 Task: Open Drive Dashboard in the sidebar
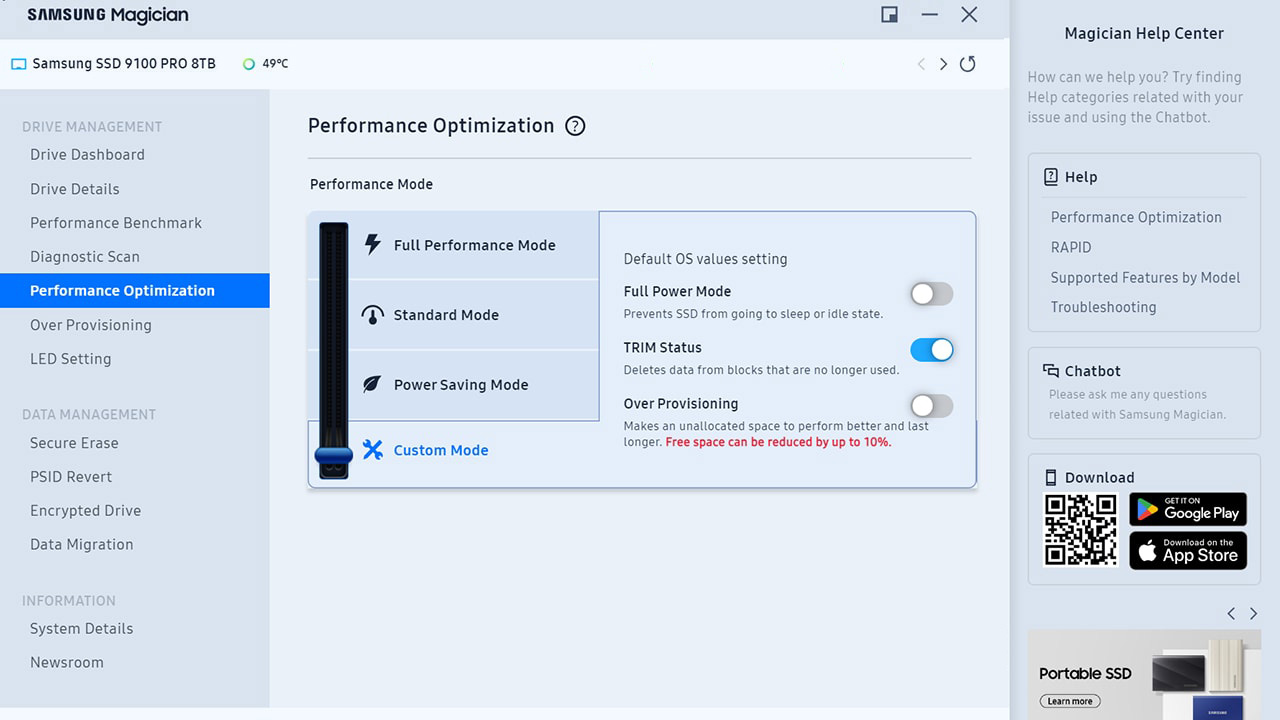pos(87,155)
